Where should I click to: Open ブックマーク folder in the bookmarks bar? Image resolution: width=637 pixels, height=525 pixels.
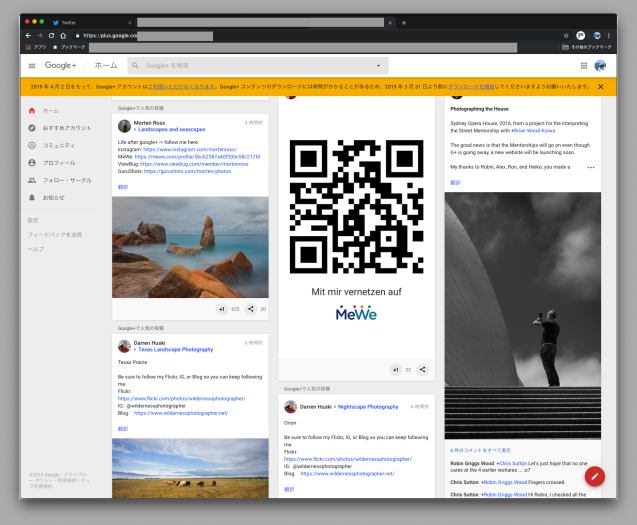point(69,47)
